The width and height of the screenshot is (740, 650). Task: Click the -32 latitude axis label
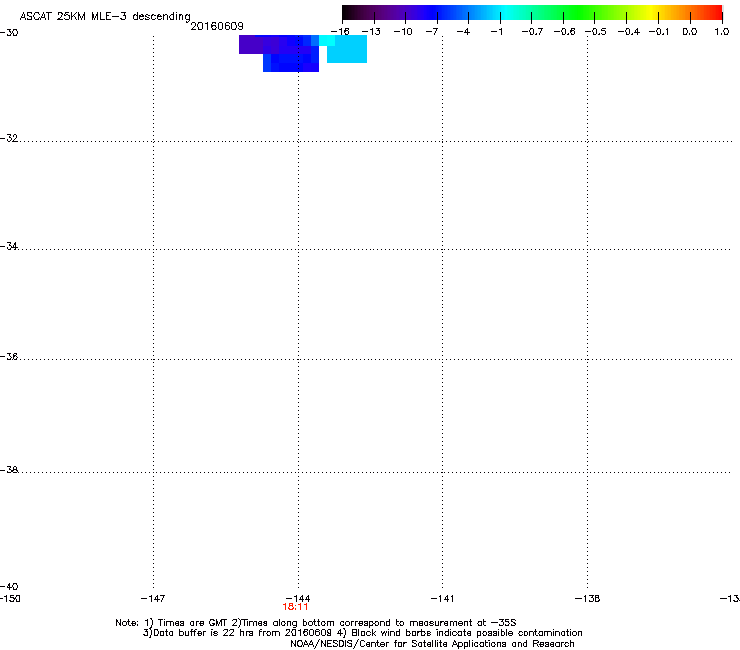[9, 138]
